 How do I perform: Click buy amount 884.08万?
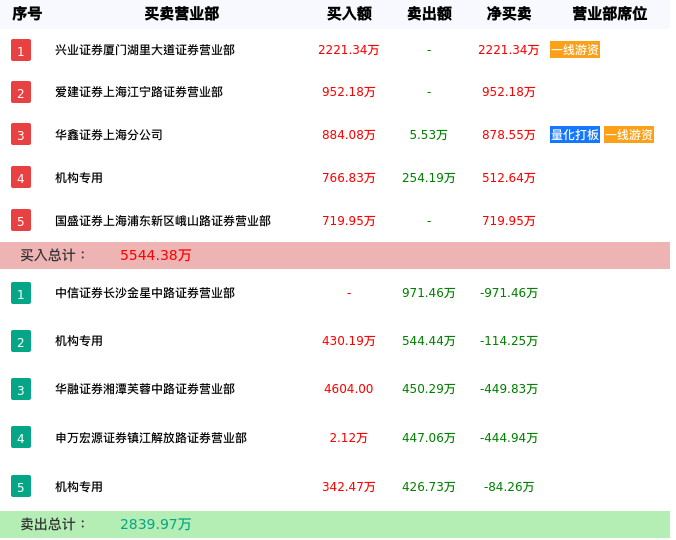coord(349,134)
